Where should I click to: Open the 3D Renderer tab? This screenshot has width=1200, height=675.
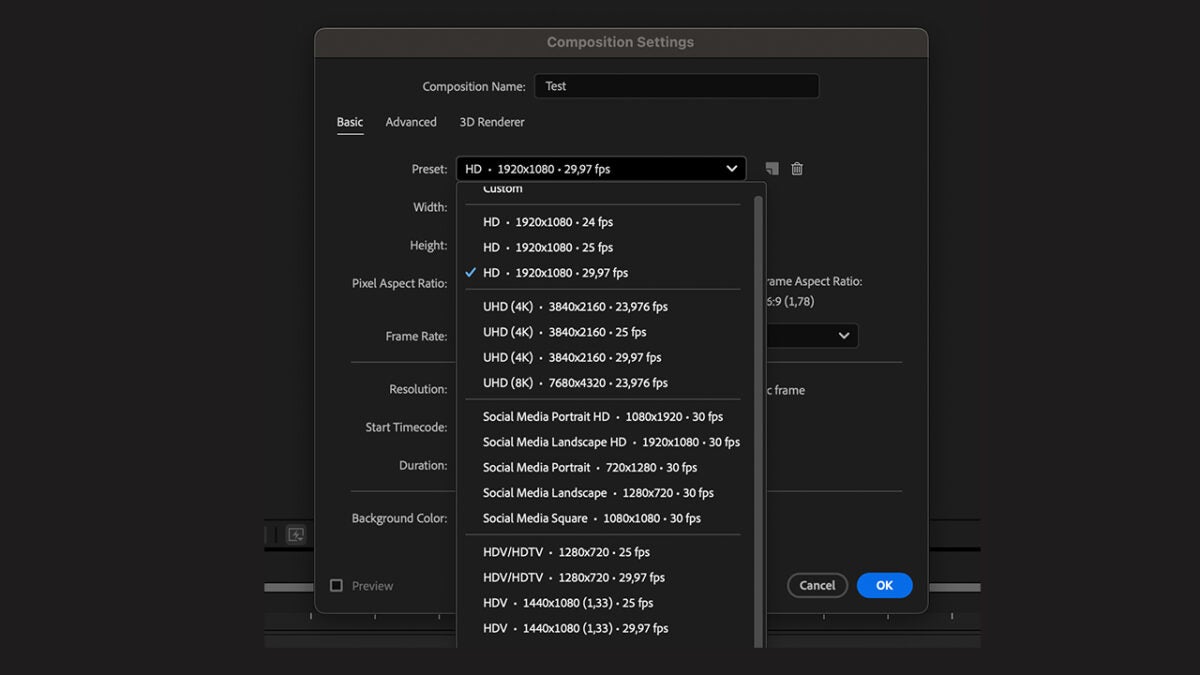[492, 122]
